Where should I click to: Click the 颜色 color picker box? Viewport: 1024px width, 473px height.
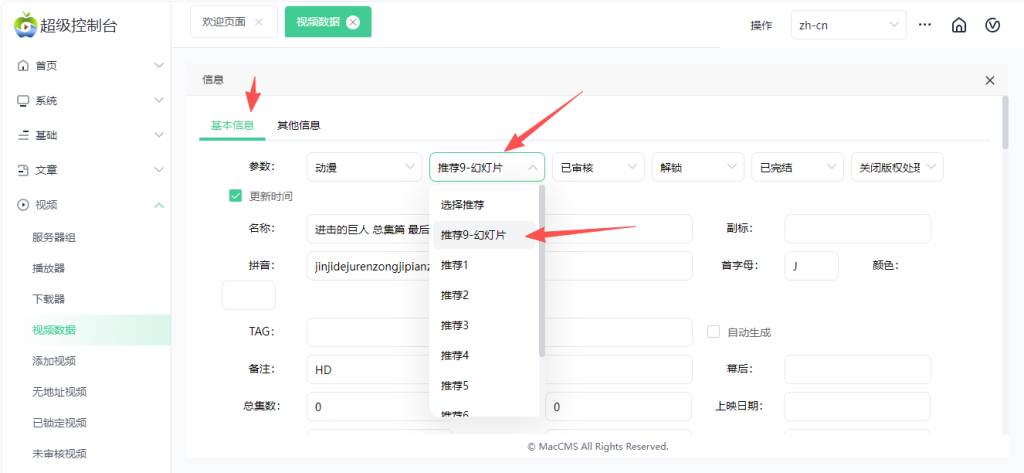click(x=248, y=295)
